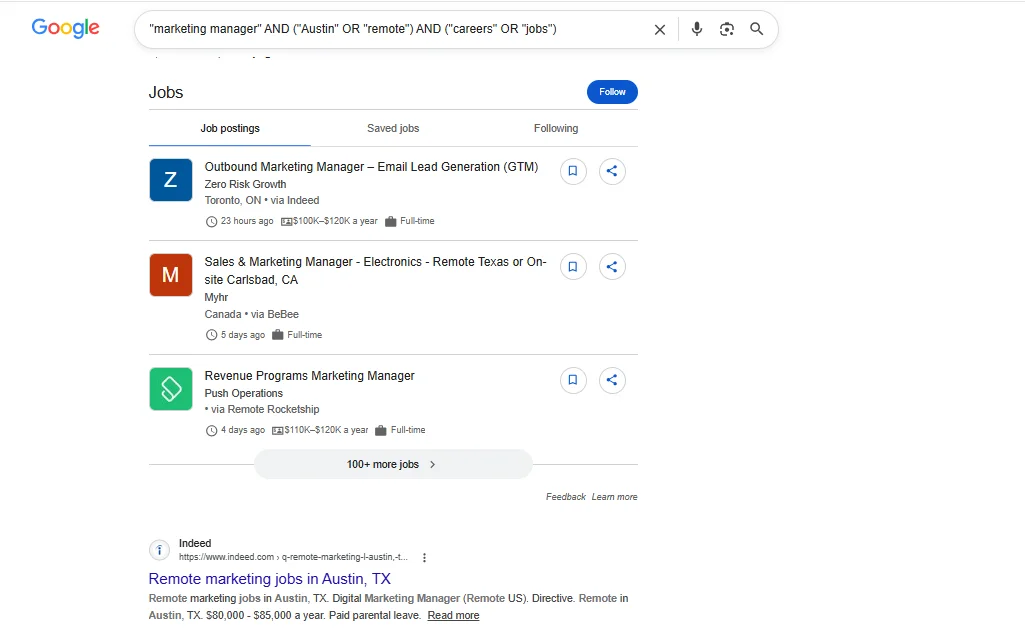This screenshot has width=1025, height=639.
Task: Bookmark the Revenue Programs Marketing Manager job
Action: point(573,380)
